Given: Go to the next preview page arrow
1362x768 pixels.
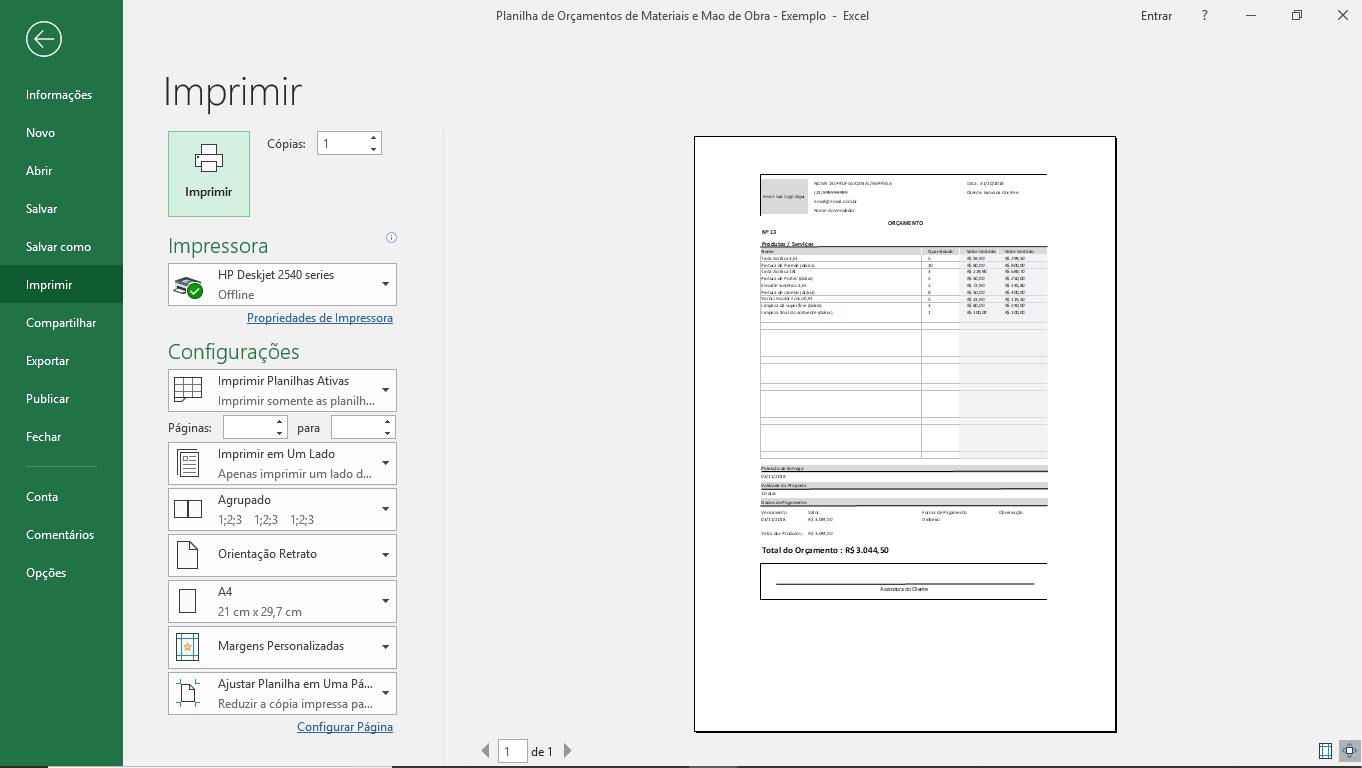Looking at the screenshot, I should [x=568, y=751].
